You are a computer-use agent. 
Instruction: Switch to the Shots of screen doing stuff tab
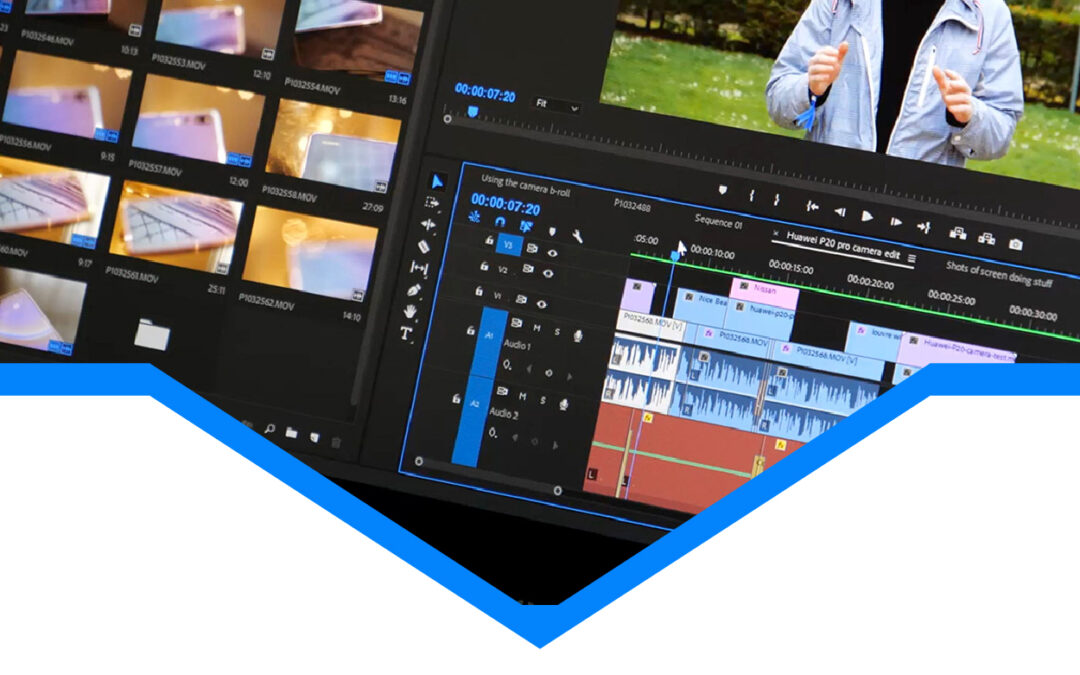point(999,274)
